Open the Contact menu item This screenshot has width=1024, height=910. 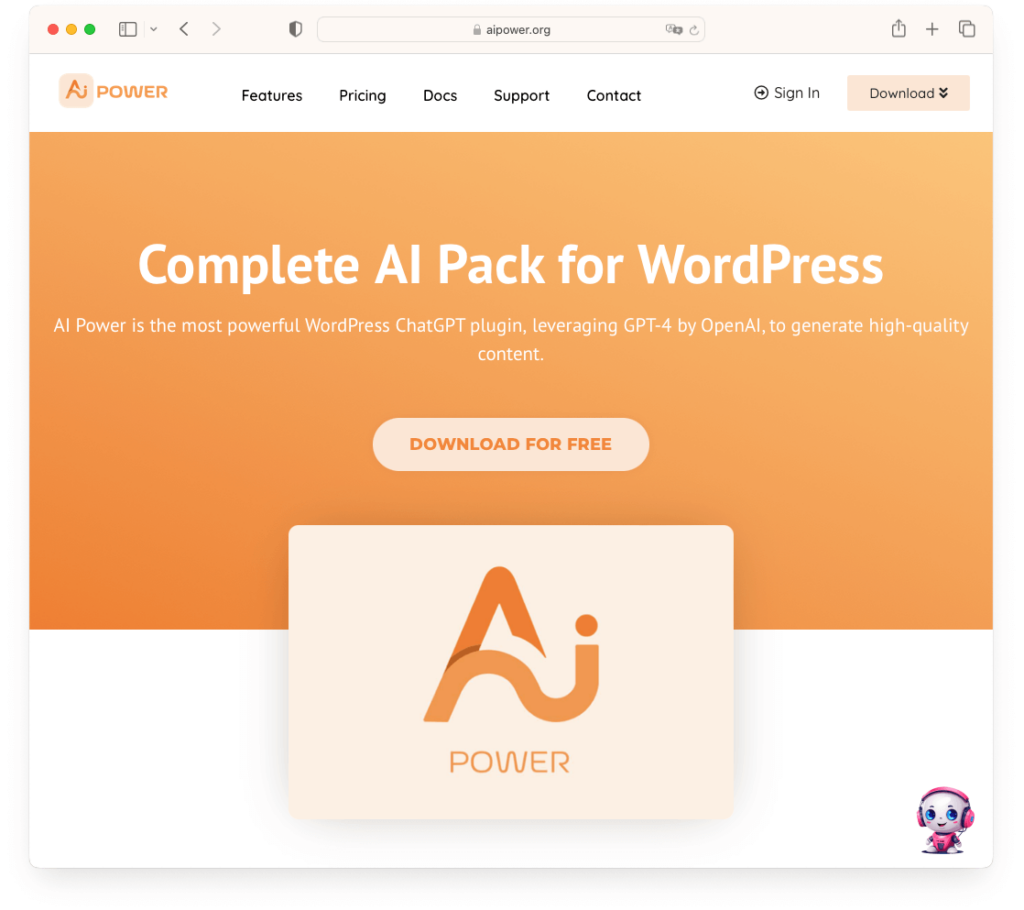pos(614,95)
